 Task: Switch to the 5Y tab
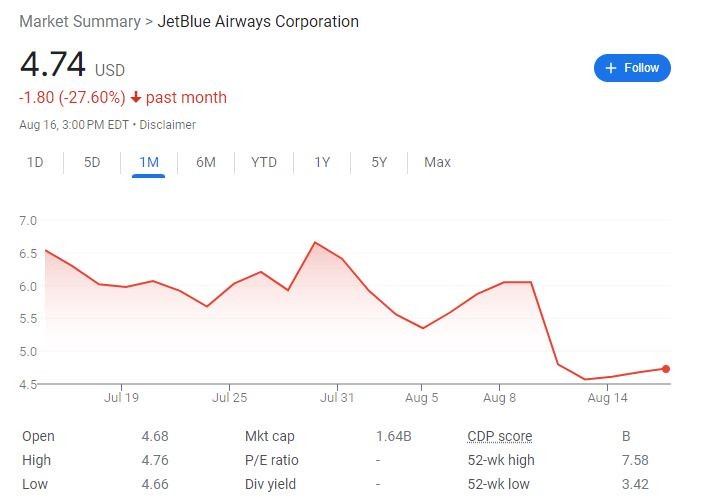[379, 162]
